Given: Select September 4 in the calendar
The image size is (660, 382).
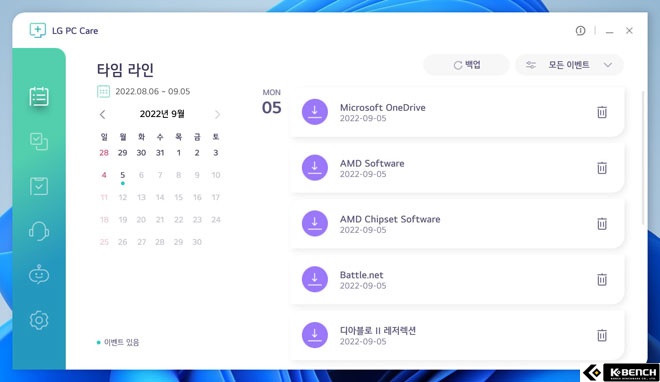Looking at the screenshot, I should (x=104, y=175).
